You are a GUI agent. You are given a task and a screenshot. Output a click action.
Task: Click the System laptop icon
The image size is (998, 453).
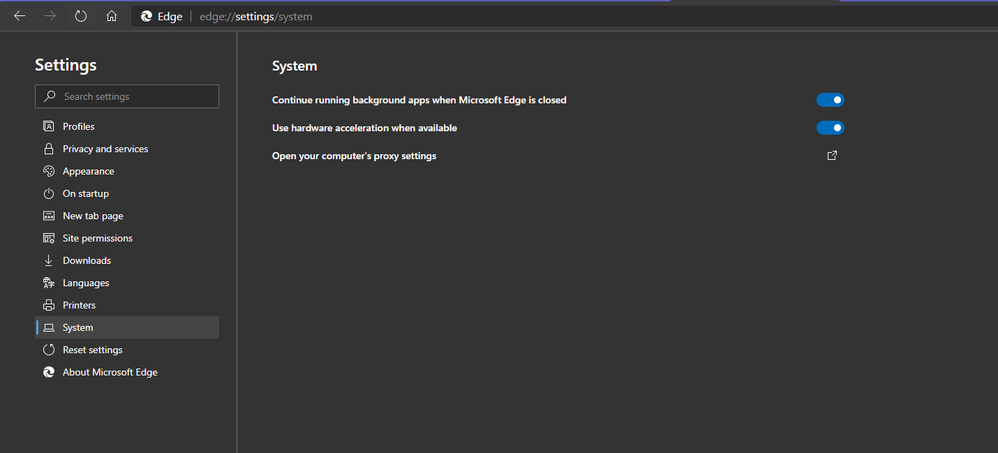48,328
